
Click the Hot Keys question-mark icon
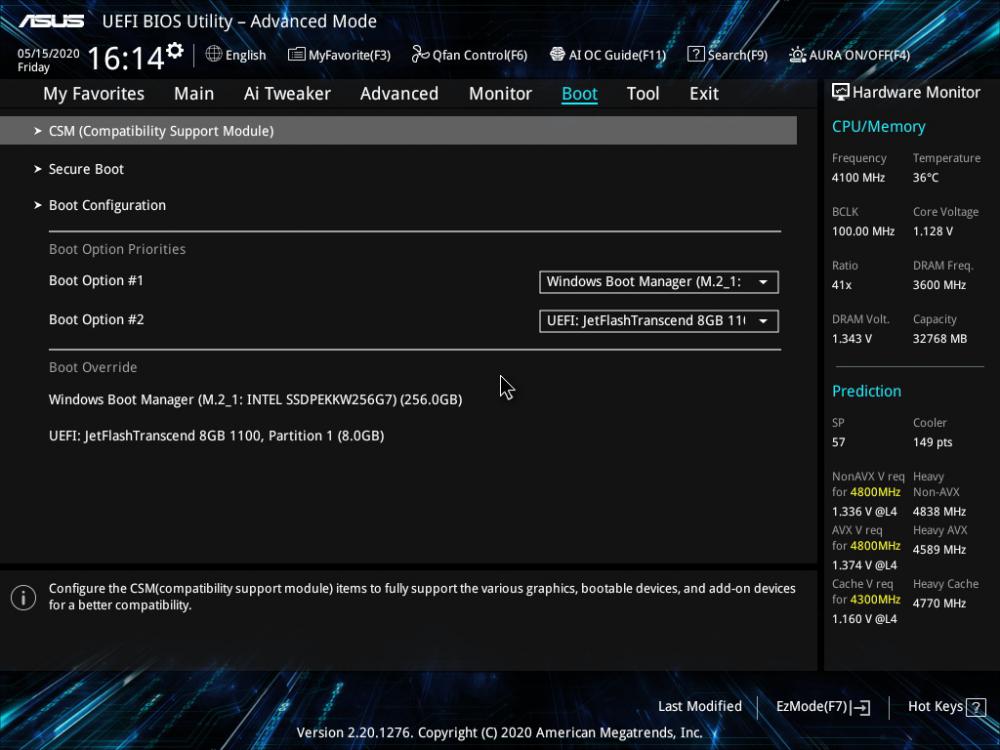[x=976, y=707]
